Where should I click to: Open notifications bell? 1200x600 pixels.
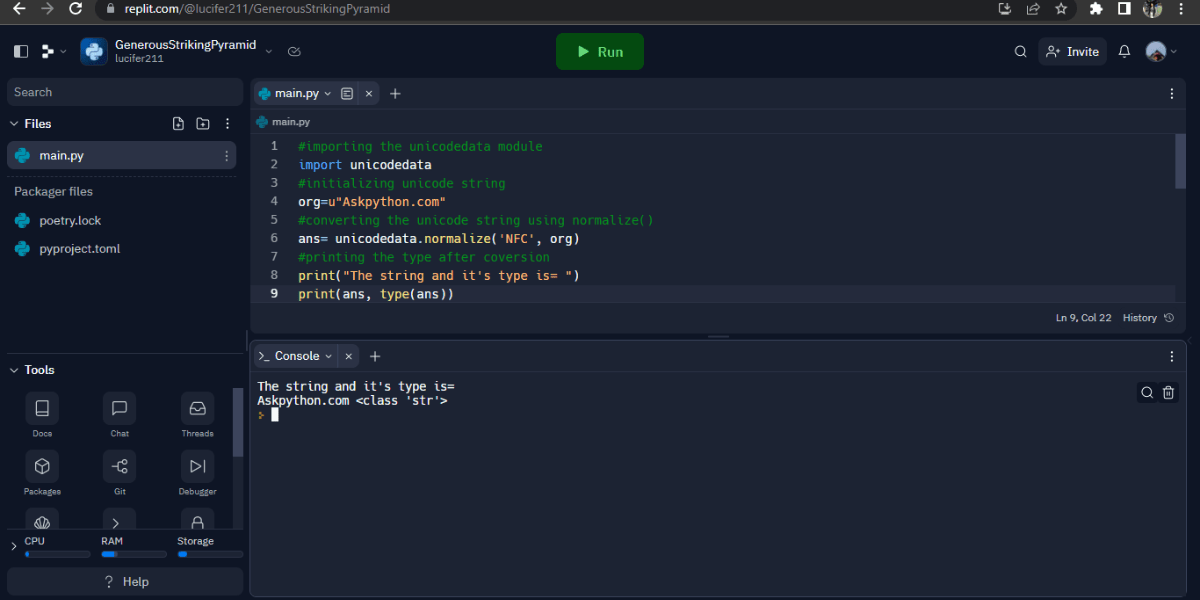(x=1124, y=51)
